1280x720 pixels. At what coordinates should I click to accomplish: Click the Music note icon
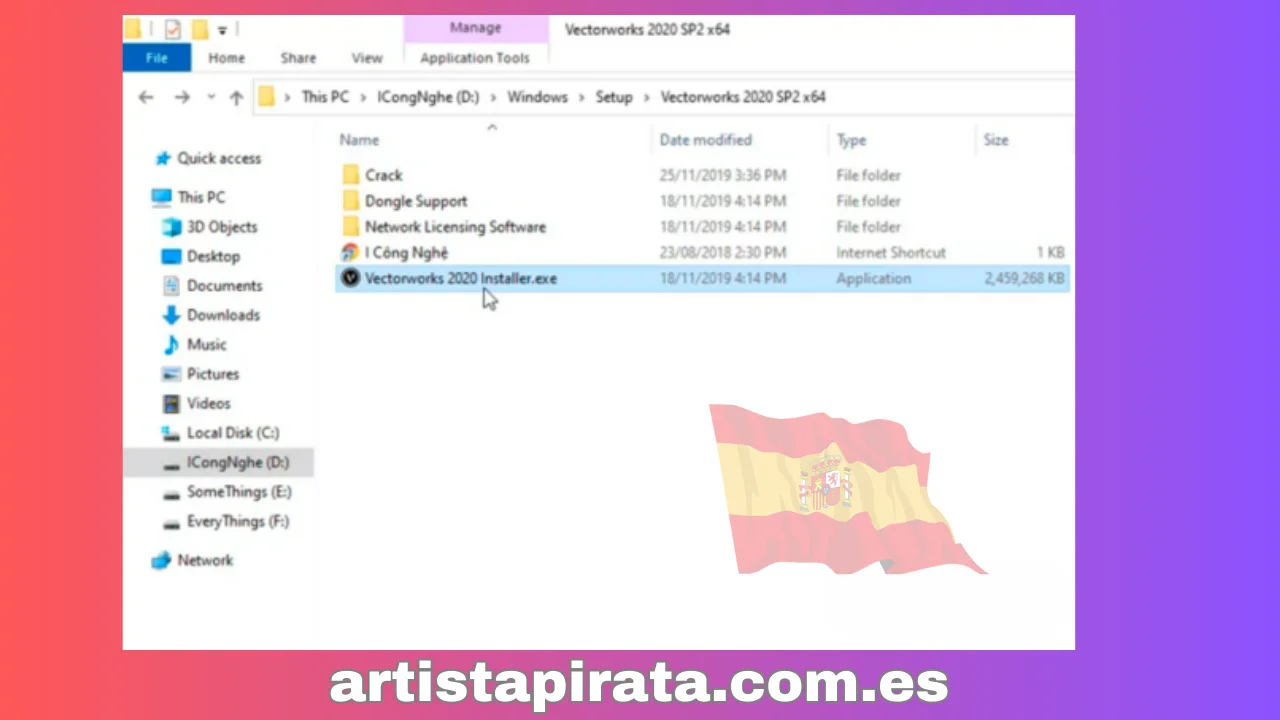171,344
